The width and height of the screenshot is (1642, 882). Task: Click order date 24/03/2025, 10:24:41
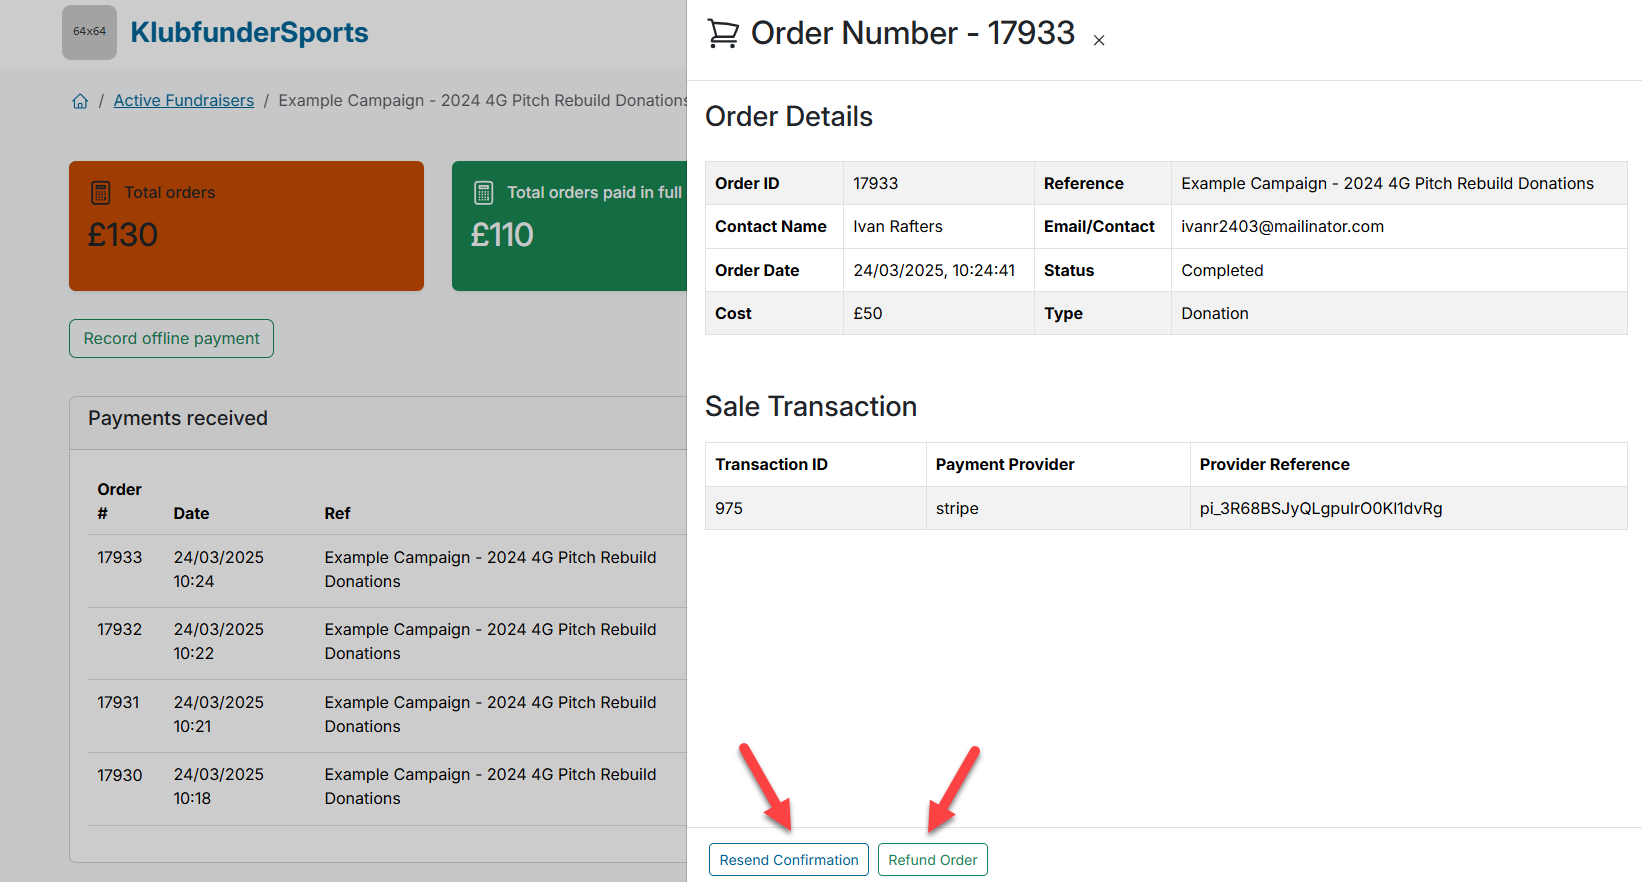coord(934,270)
